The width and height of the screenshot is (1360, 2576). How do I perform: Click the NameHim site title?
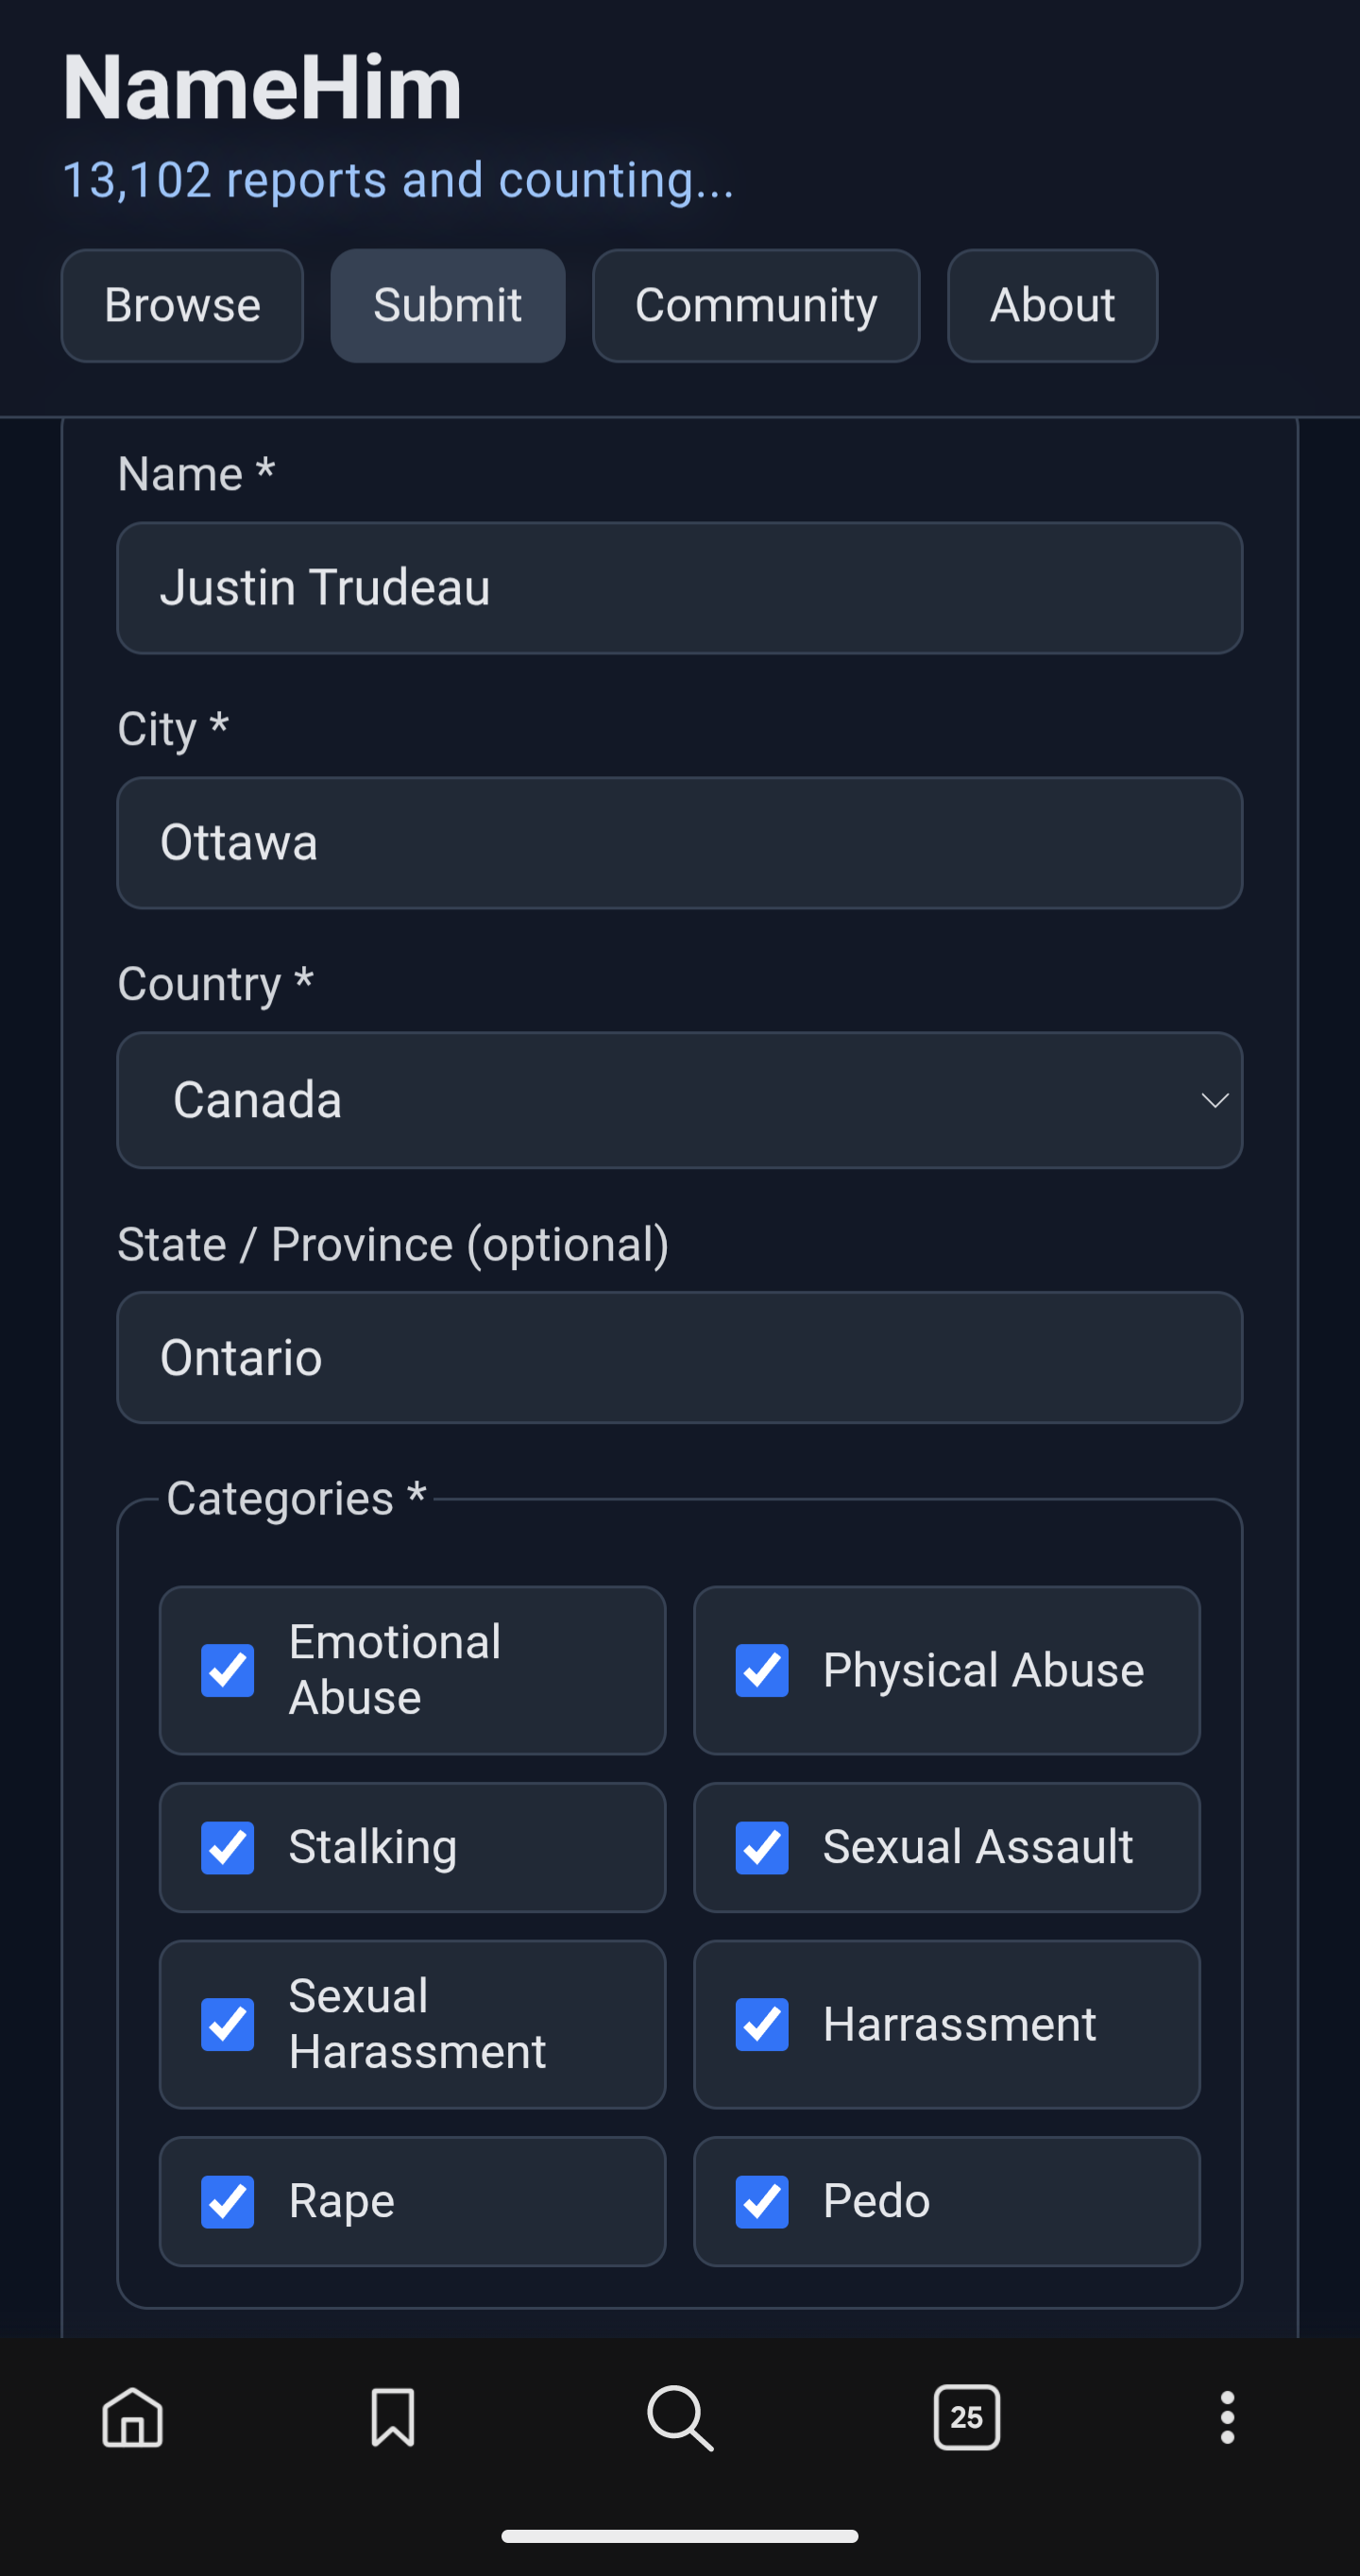tap(262, 88)
